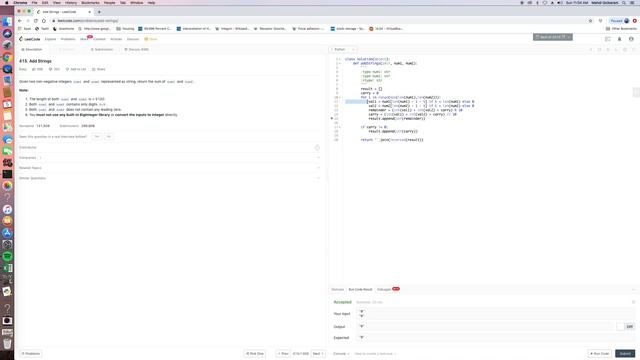Go to the Prev problem

coord(283,353)
